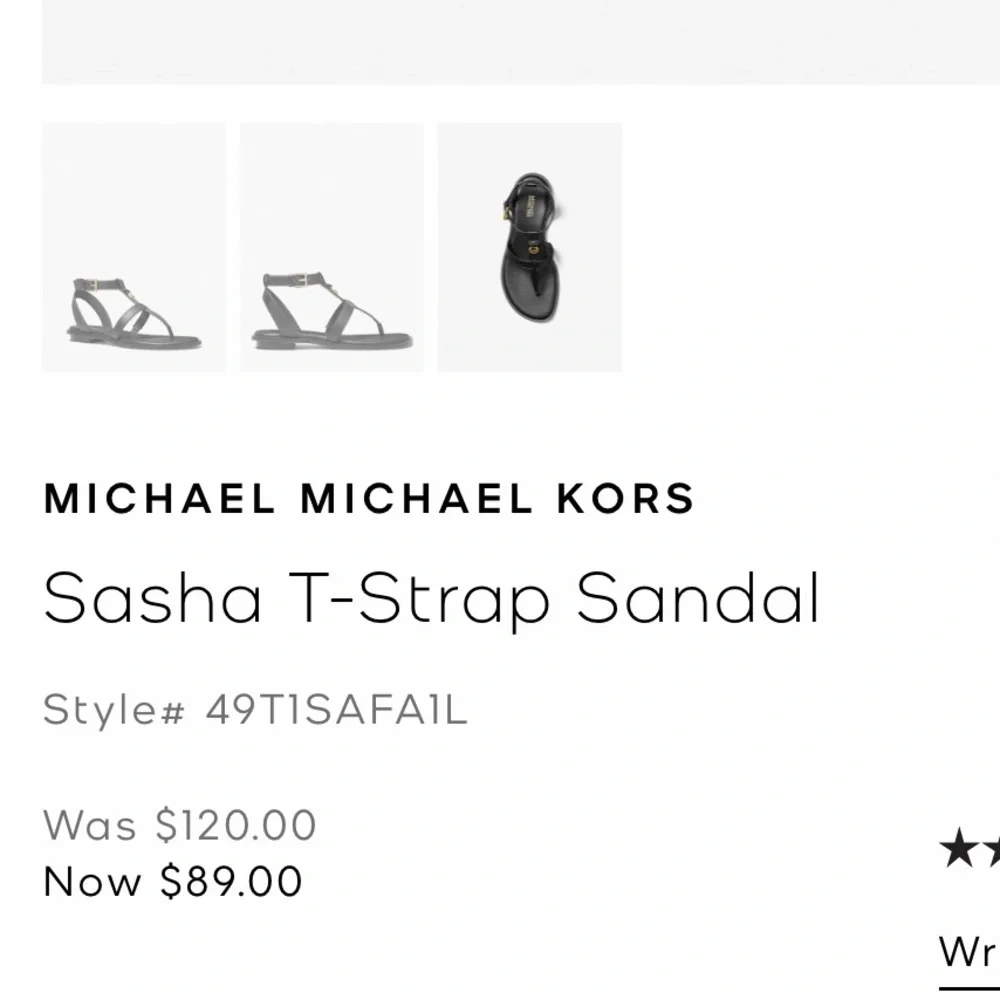Image resolution: width=1000 pixels, height=1000 pixels.
Task: Click the Sasha T-Strap Sandal product title
Action: [430, 596]
